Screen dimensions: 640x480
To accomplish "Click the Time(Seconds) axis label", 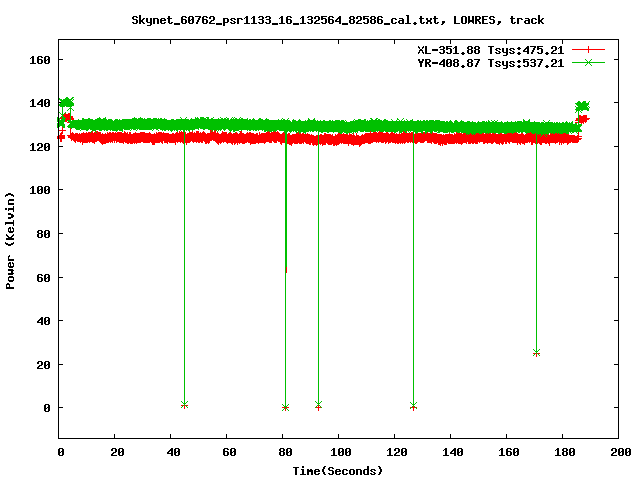I will pyautogui.click(x=338, y=471).
